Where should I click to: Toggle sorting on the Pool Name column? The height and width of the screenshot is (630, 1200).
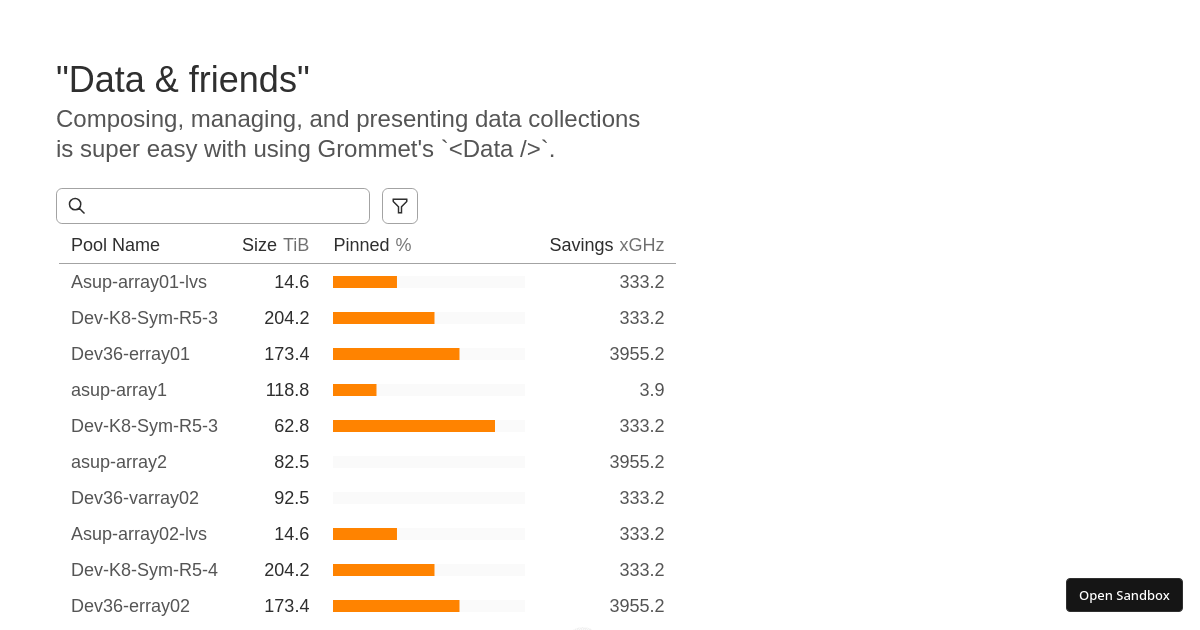coord(115,245)
